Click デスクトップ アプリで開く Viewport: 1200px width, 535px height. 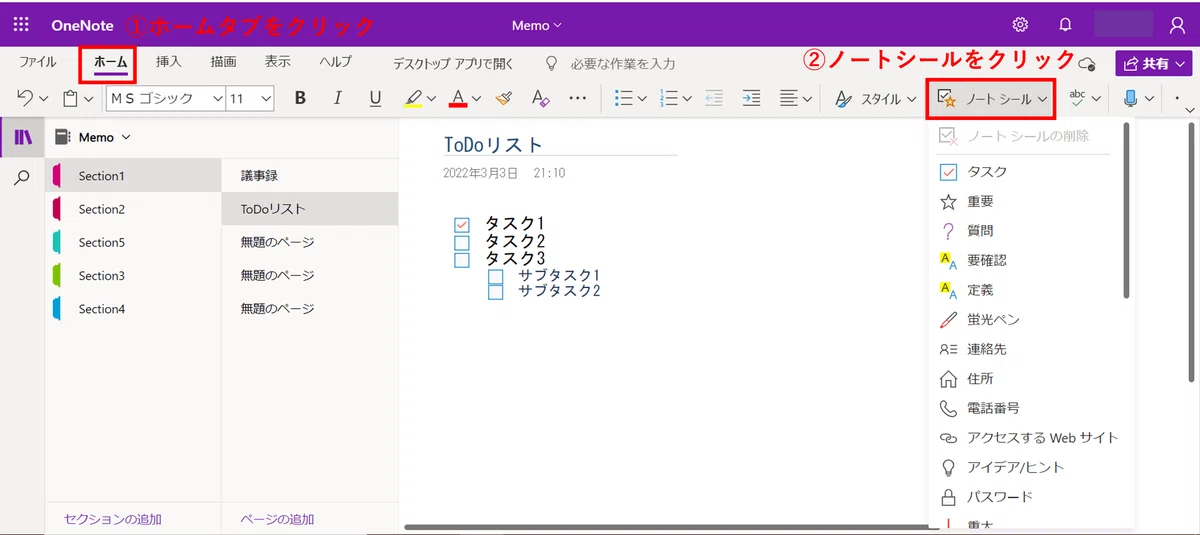coord(453,63)
